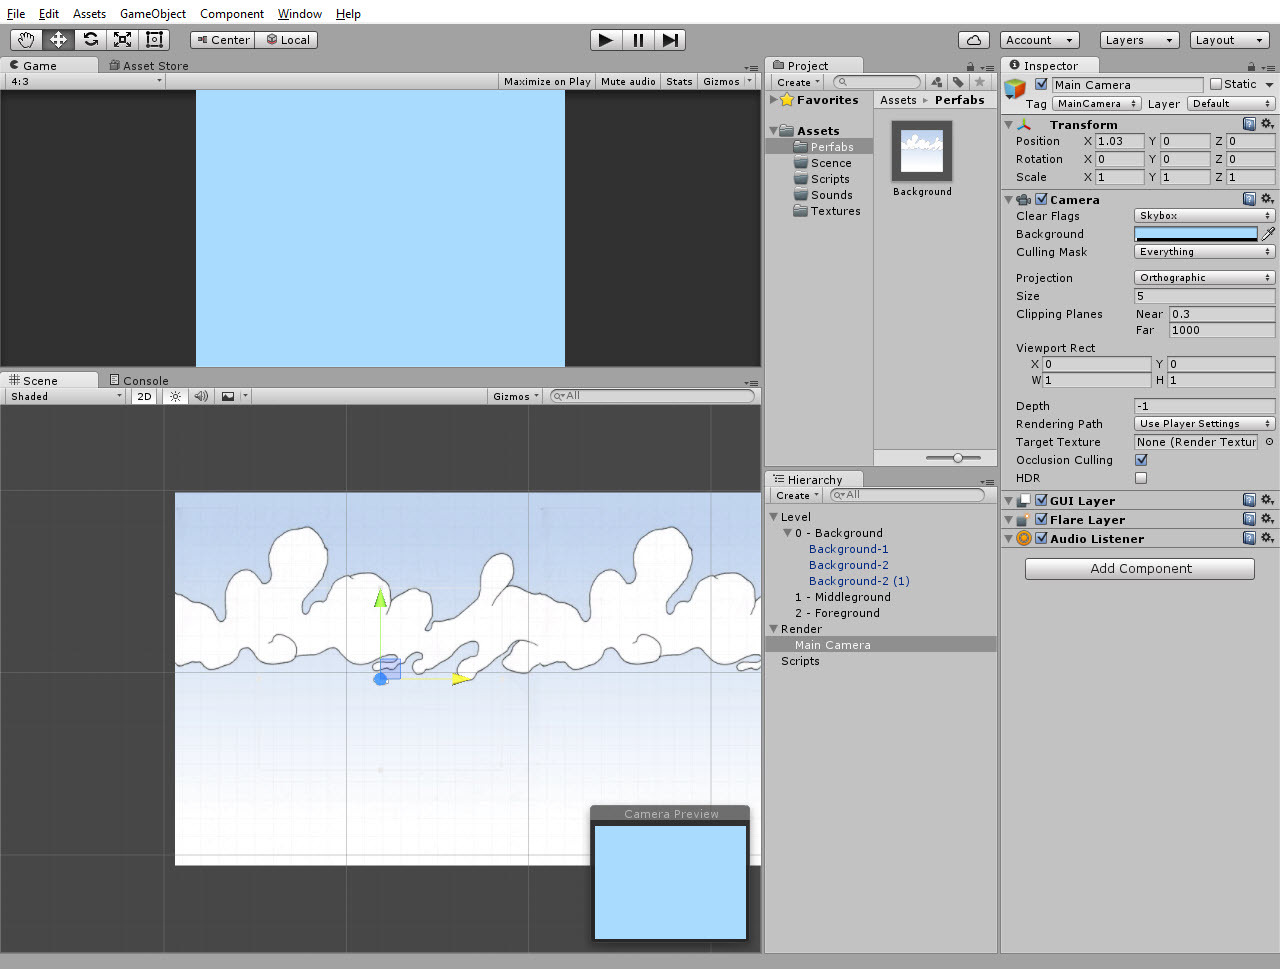Switch to the Asset Store tab
The width and height of the screenshot is (1280, 969).
pyautogui.click(x=148, y=66)
